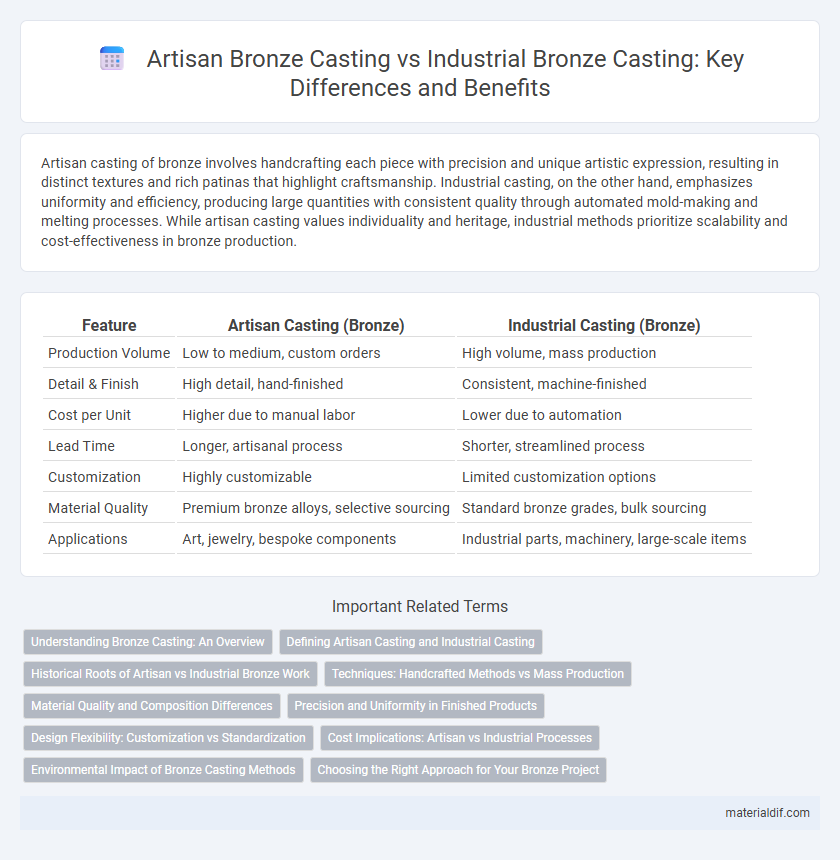Select 'Design Flexibility: Customization vs Standardization'
The width and height of the screenshot is (840, 860).
point(168,738)
